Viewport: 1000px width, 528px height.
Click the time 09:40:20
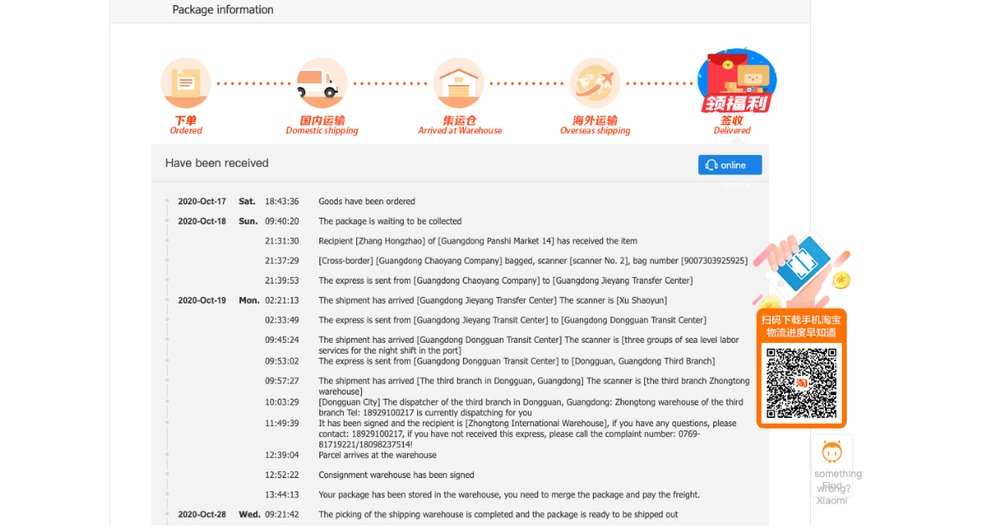coord(282,221)
